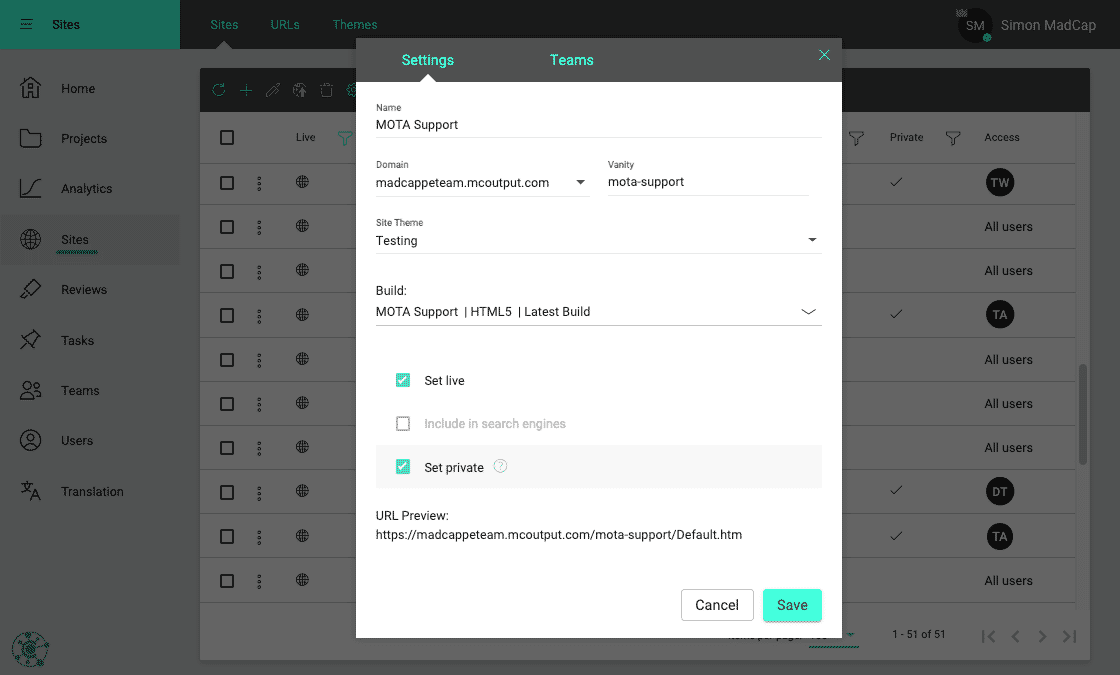Toggle the hamburger menu next to Sites
1120x675 pixels.
pos(26,24)
